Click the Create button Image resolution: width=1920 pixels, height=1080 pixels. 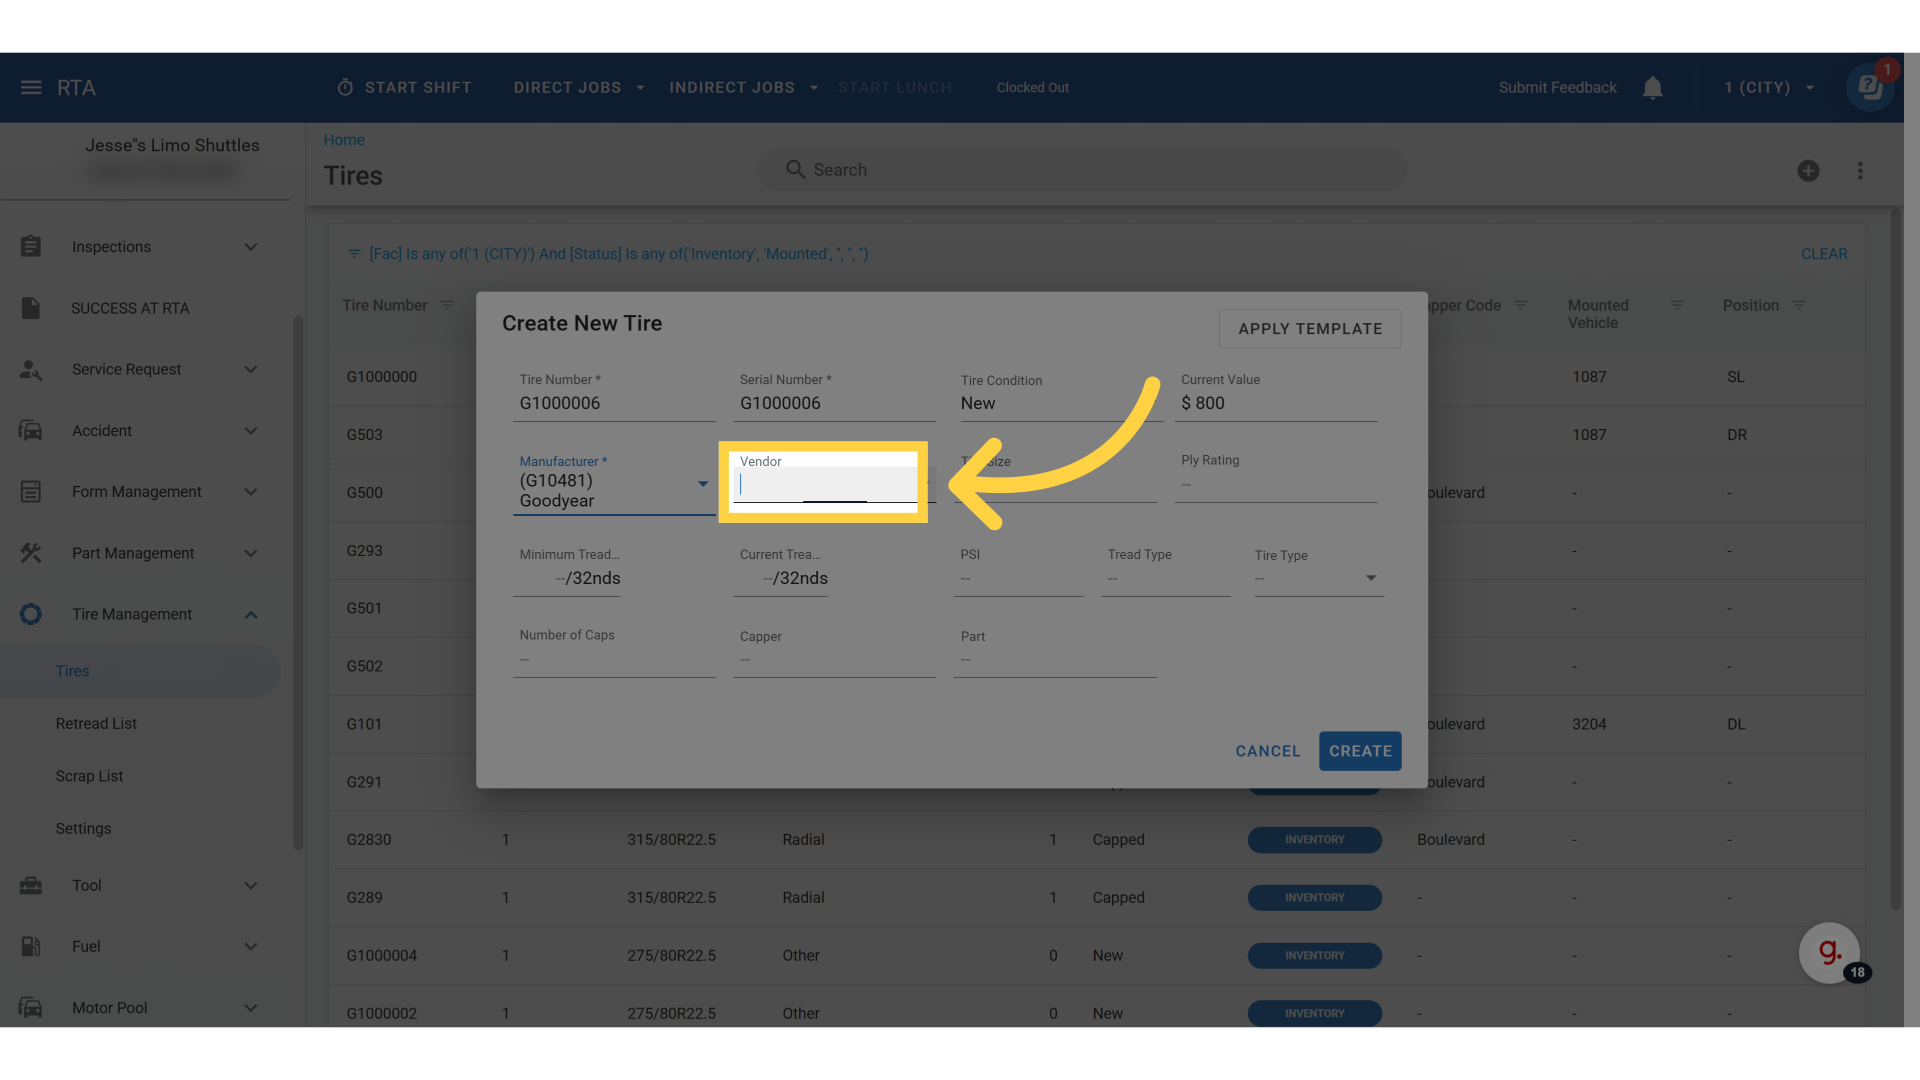pos(1359,751)
